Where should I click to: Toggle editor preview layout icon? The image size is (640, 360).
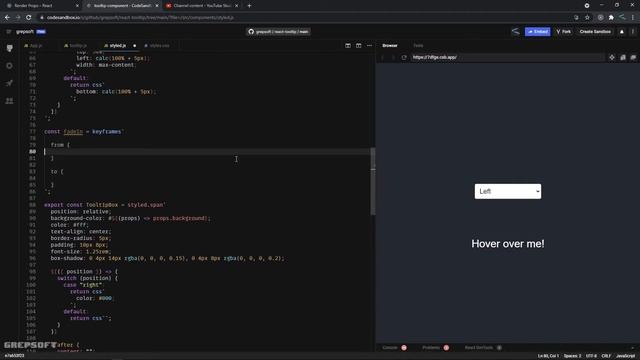coord(348,46)
